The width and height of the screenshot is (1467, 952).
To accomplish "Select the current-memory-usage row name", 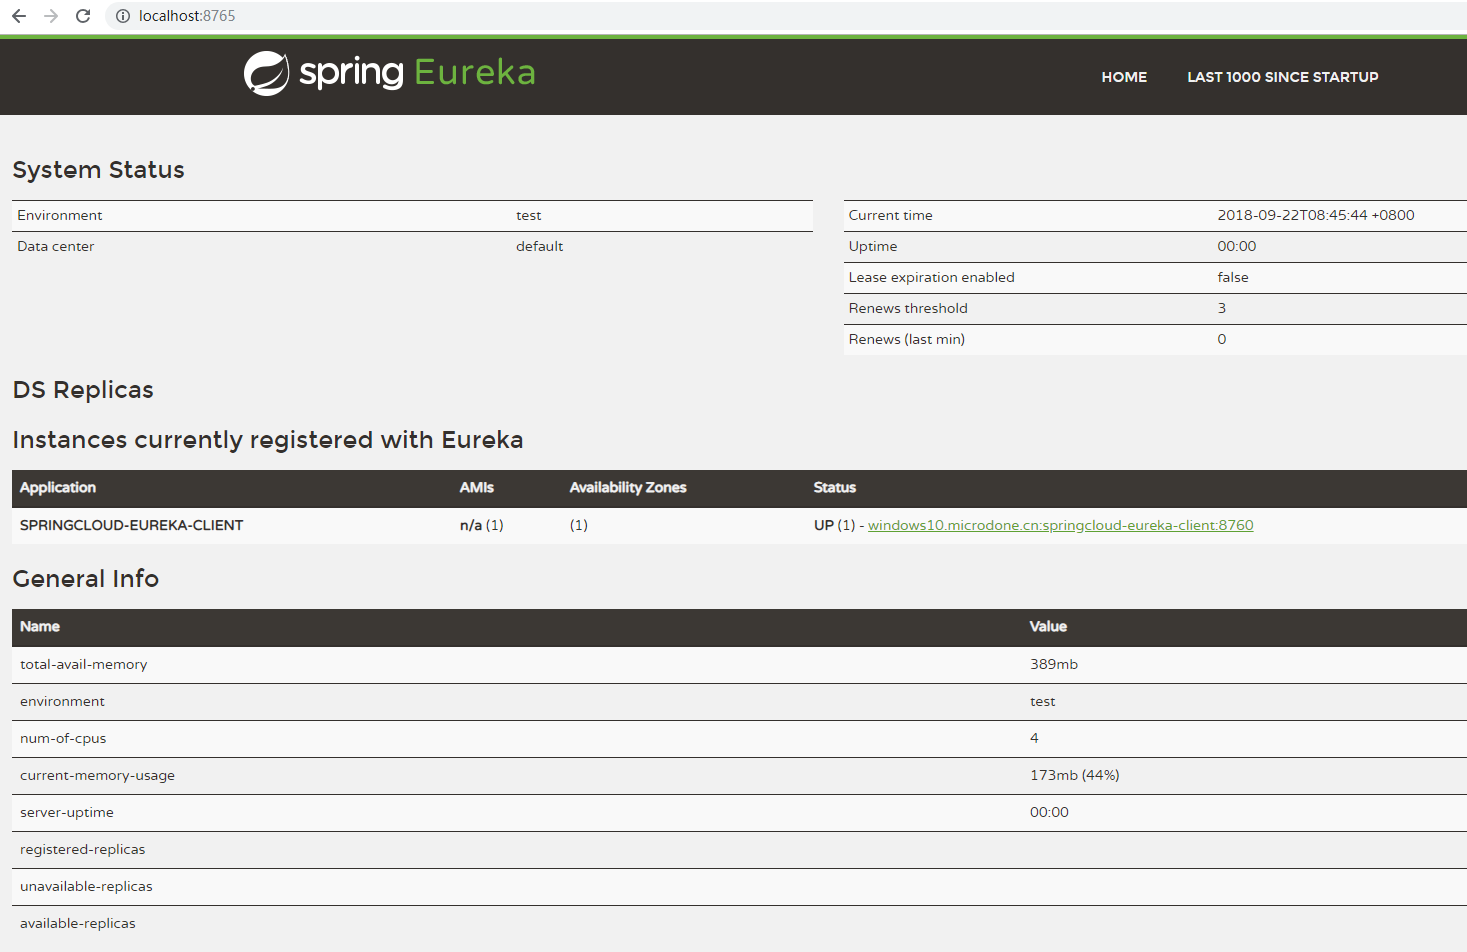I will [x=97, y=775].
